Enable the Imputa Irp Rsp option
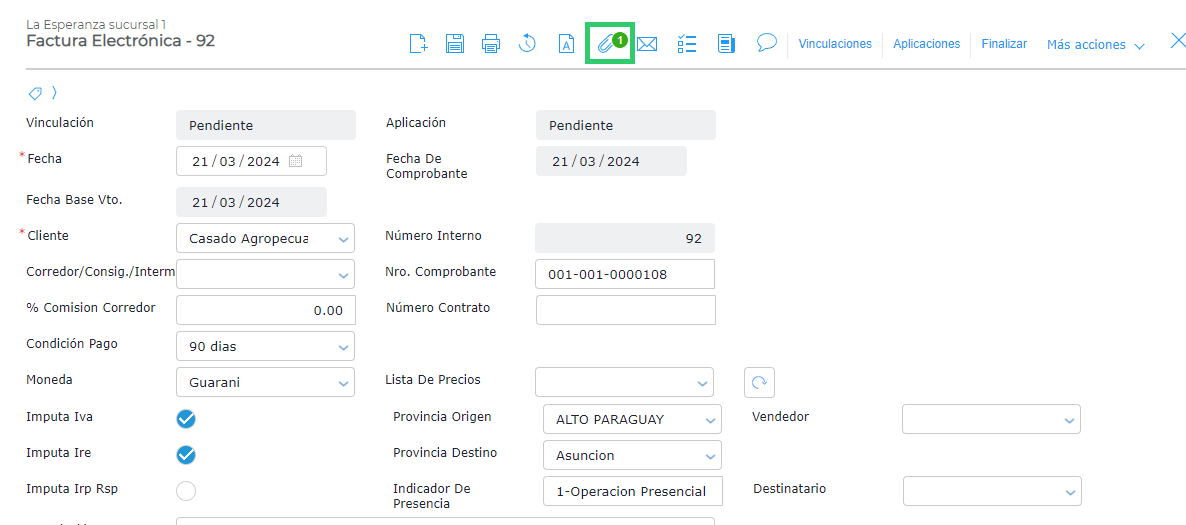1186x525 pixels. pos(186,491)
